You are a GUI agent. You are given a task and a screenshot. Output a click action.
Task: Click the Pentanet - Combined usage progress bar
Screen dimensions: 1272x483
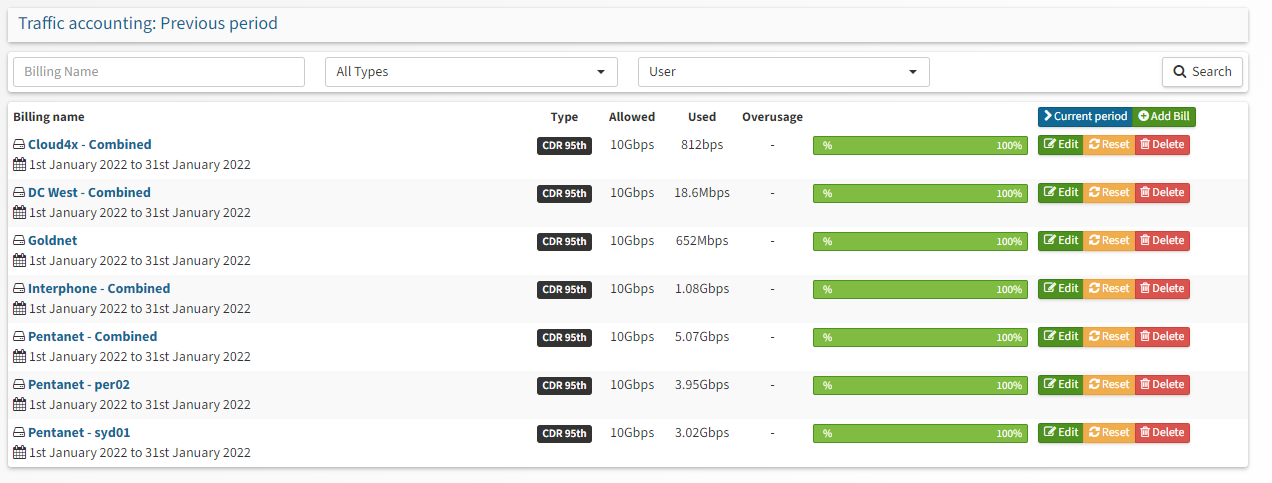pos(920,338)
